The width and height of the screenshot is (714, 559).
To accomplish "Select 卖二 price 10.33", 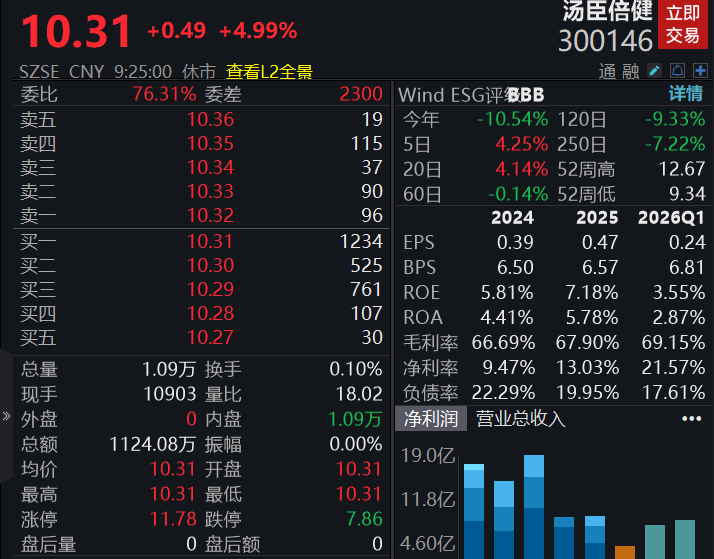I will 210,191.
